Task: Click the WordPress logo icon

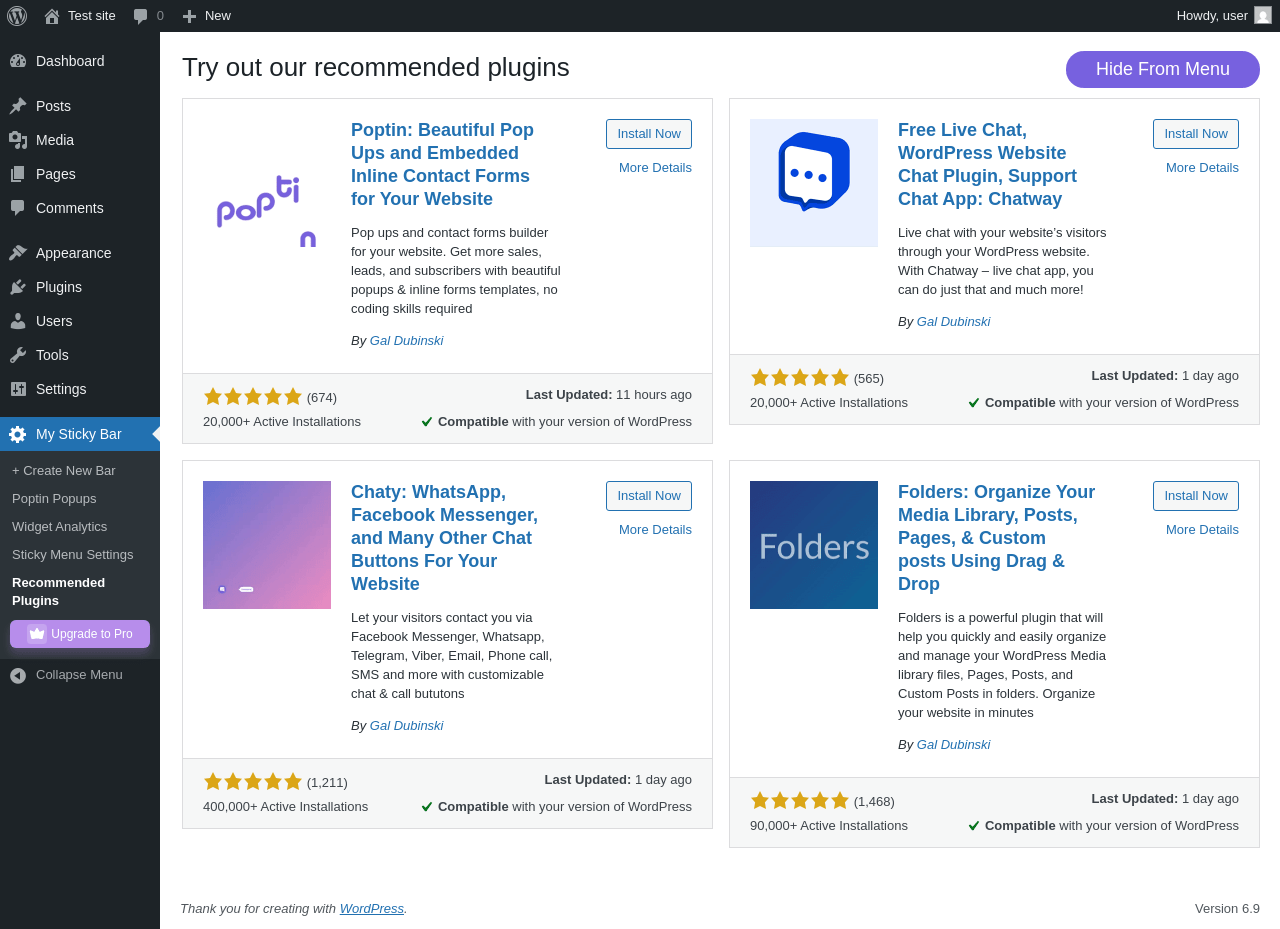Action: (17, 16)
